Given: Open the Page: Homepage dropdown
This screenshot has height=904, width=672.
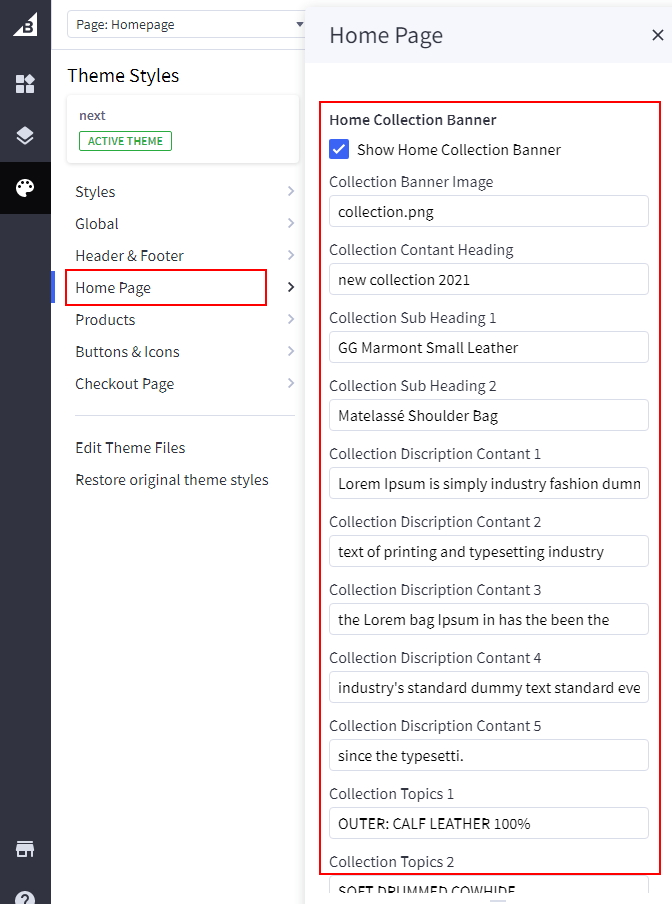Looking at the screenshot, I should pyautogui.click(x=186, y=24).
